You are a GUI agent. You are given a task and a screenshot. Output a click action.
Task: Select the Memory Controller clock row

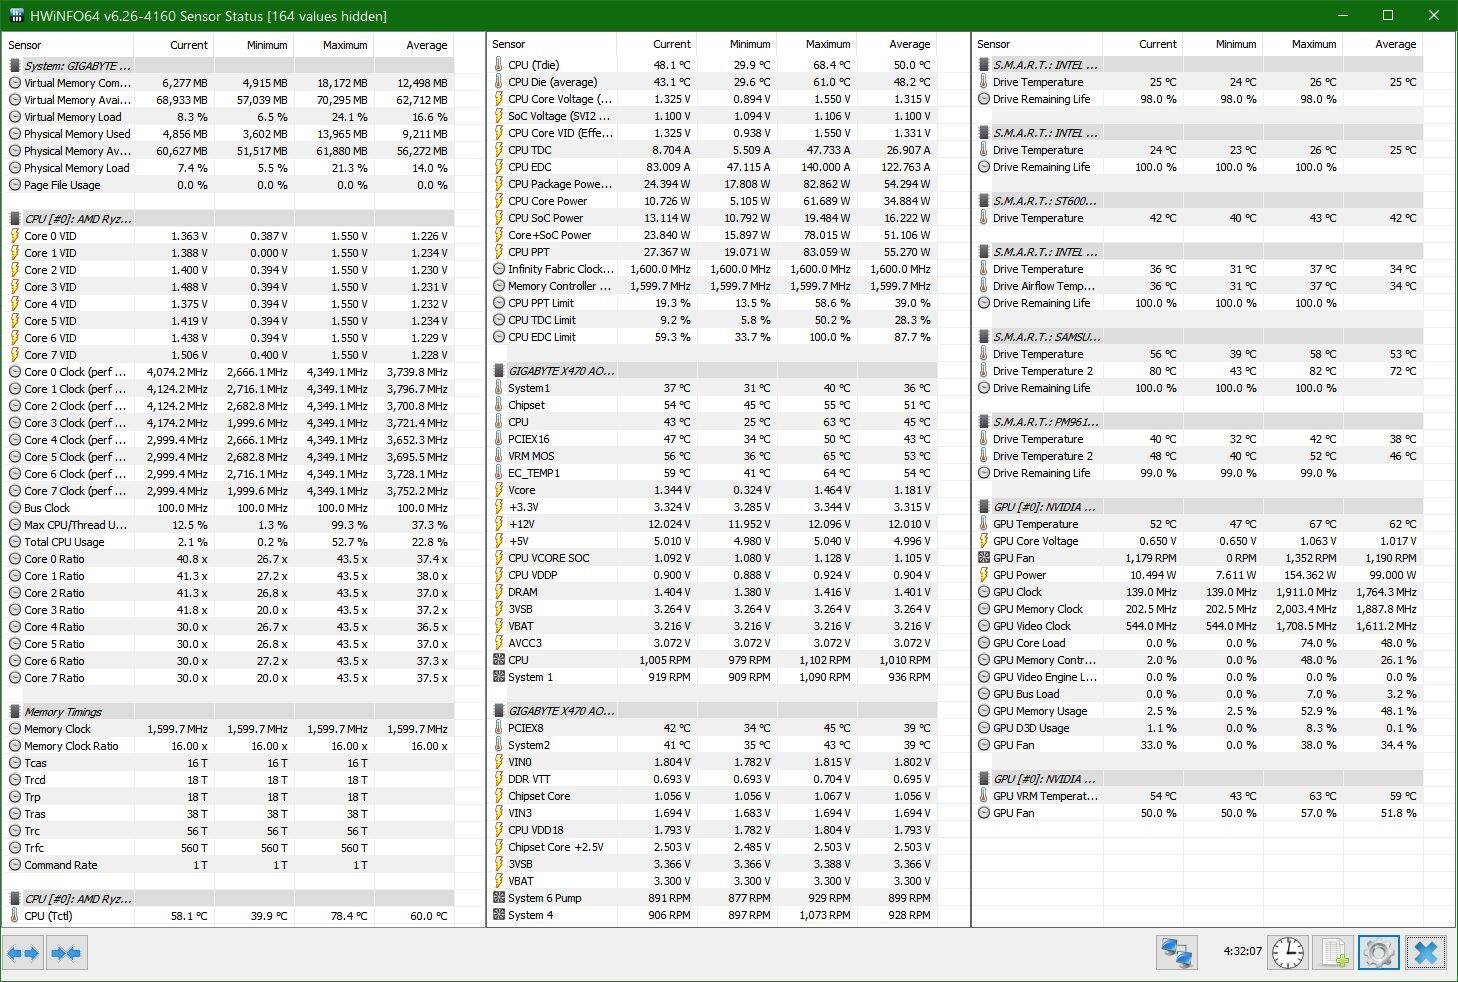(x=713, y=286)
